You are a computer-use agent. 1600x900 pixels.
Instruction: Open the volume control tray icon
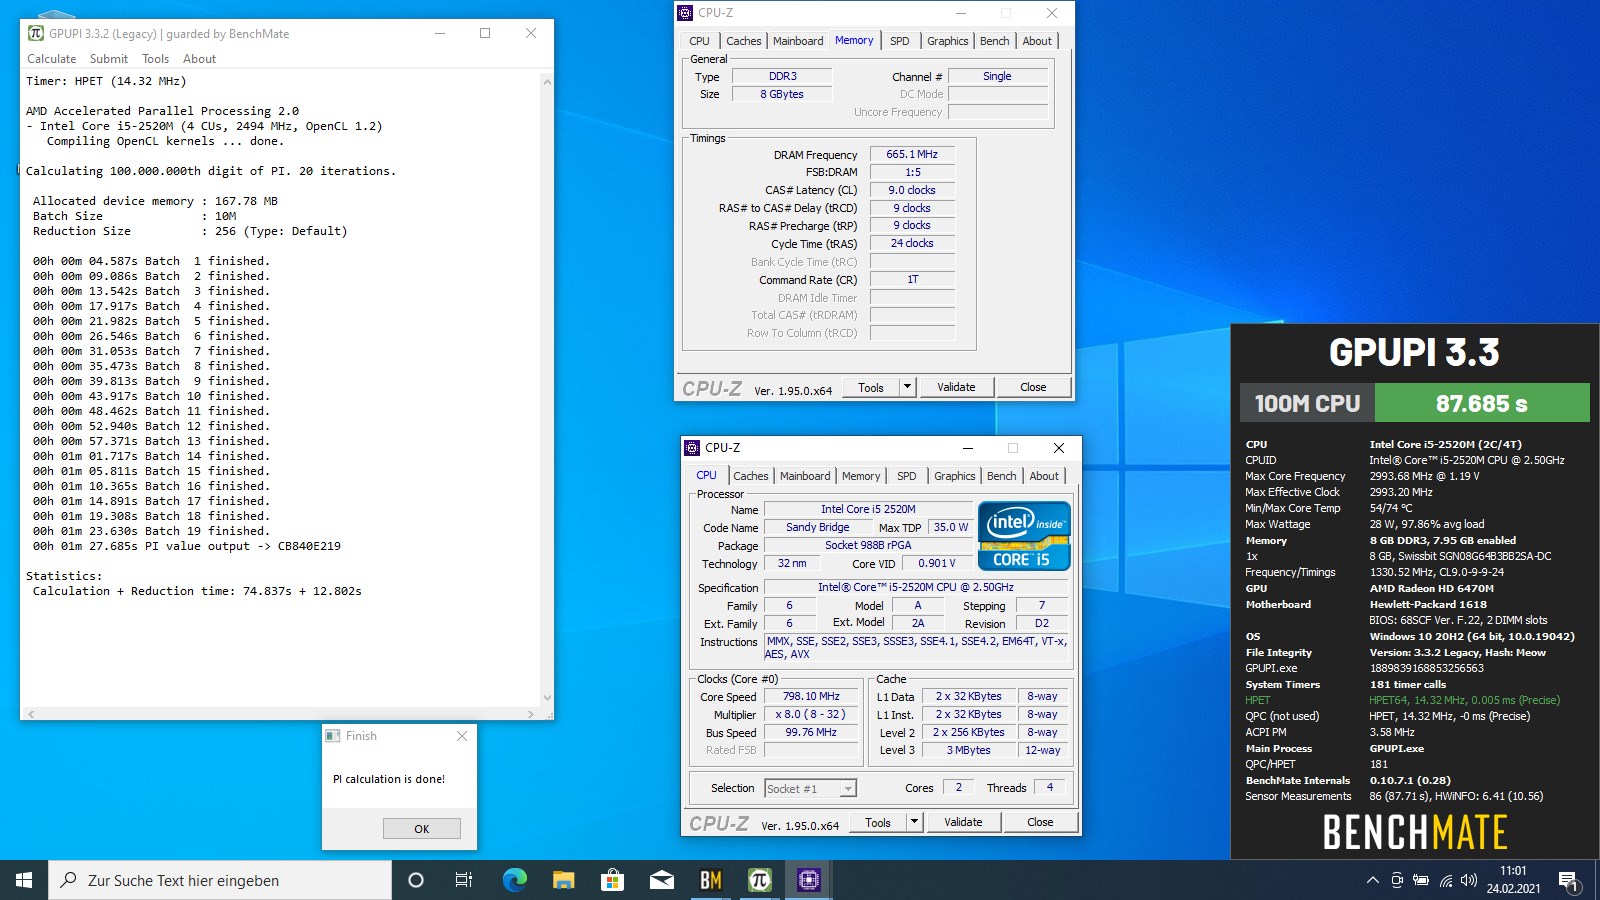click(1469, 880)
